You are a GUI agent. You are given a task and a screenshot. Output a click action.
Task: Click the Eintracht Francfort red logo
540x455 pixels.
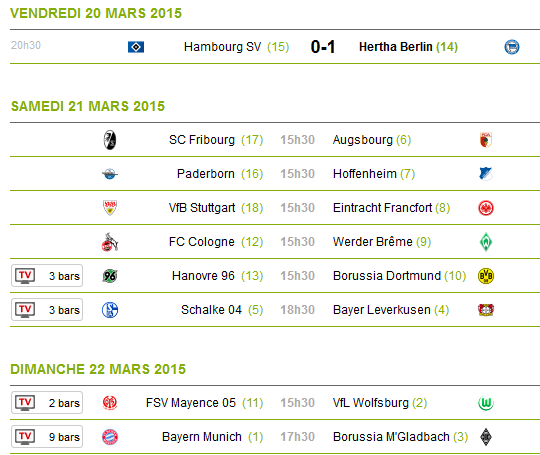(486, 208)
